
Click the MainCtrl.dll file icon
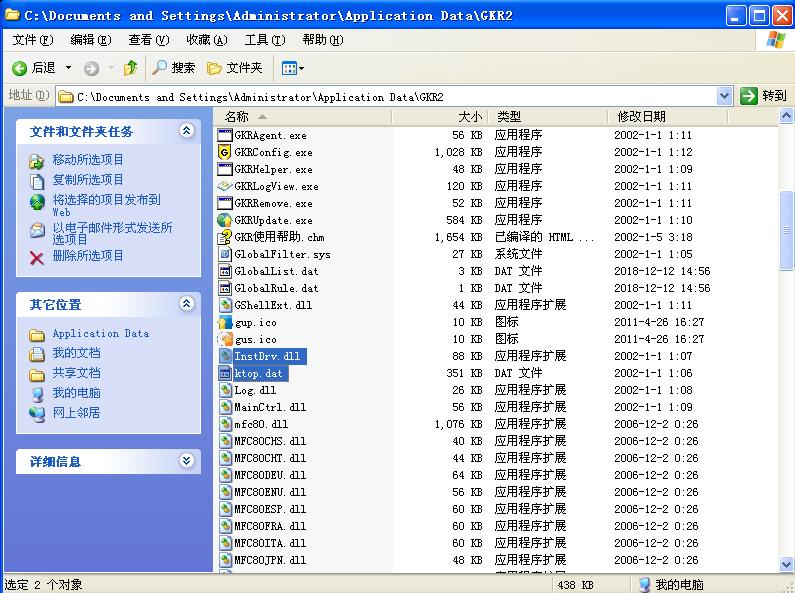pyautogui.click(x=224, y=407)
